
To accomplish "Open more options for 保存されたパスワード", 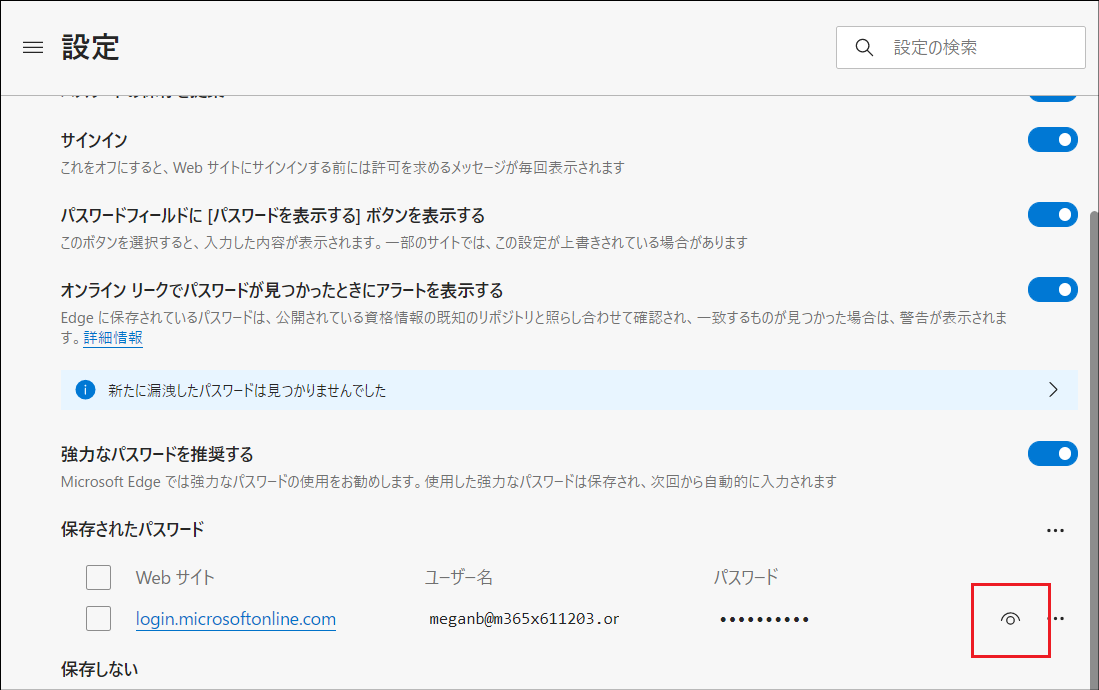I will tap(1055, 530).
